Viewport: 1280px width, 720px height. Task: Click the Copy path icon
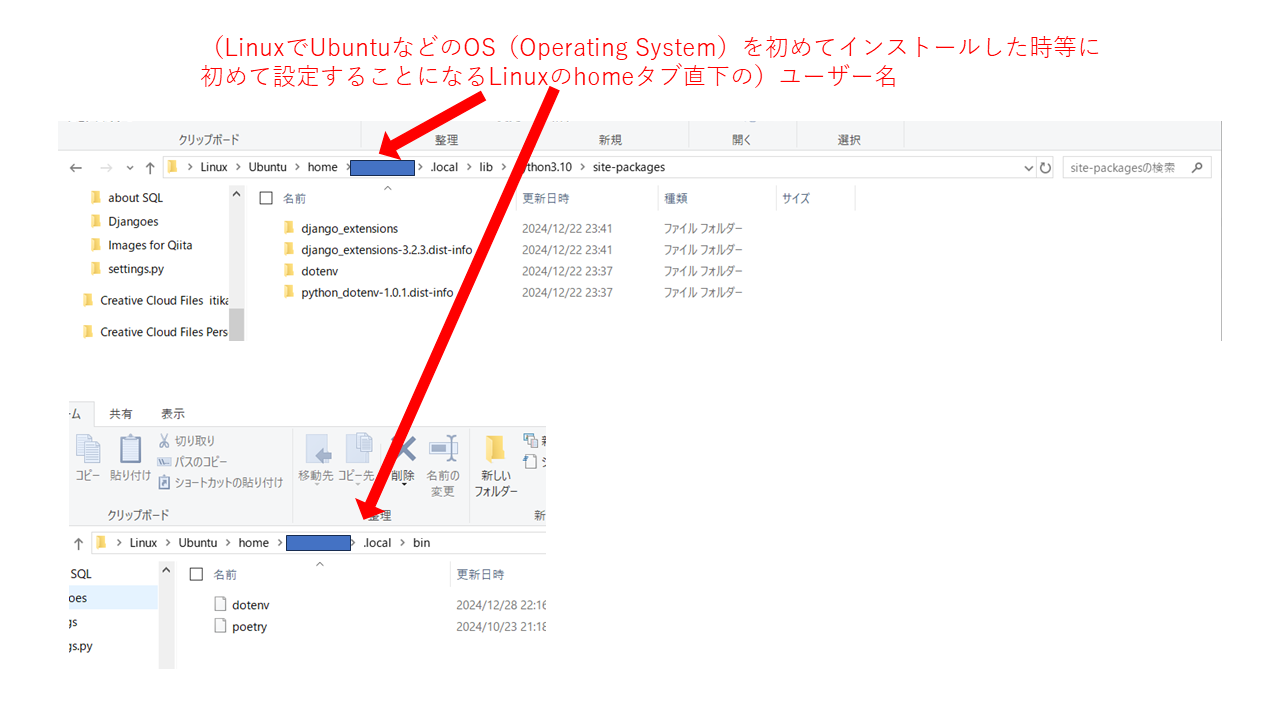164,462
